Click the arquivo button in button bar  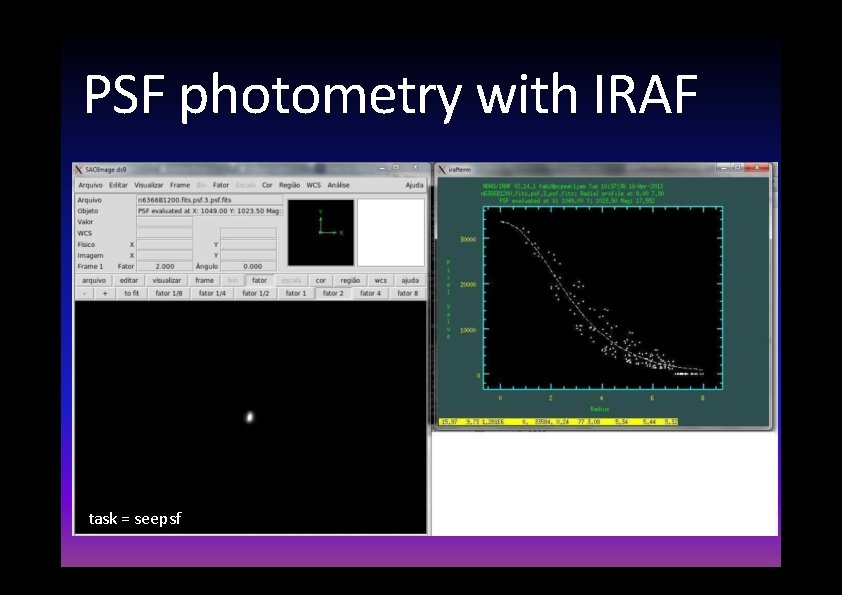[x=94, y=280]
